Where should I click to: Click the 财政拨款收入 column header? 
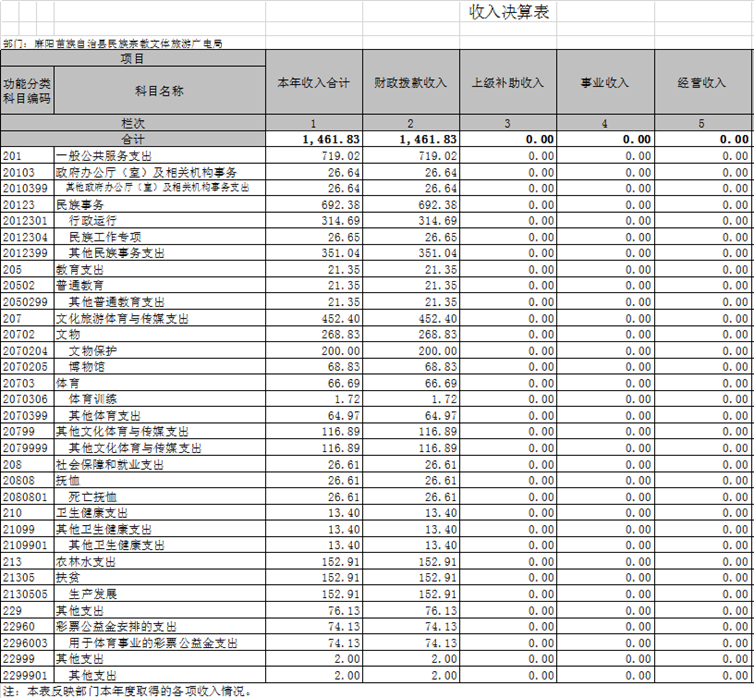[410, 83]
